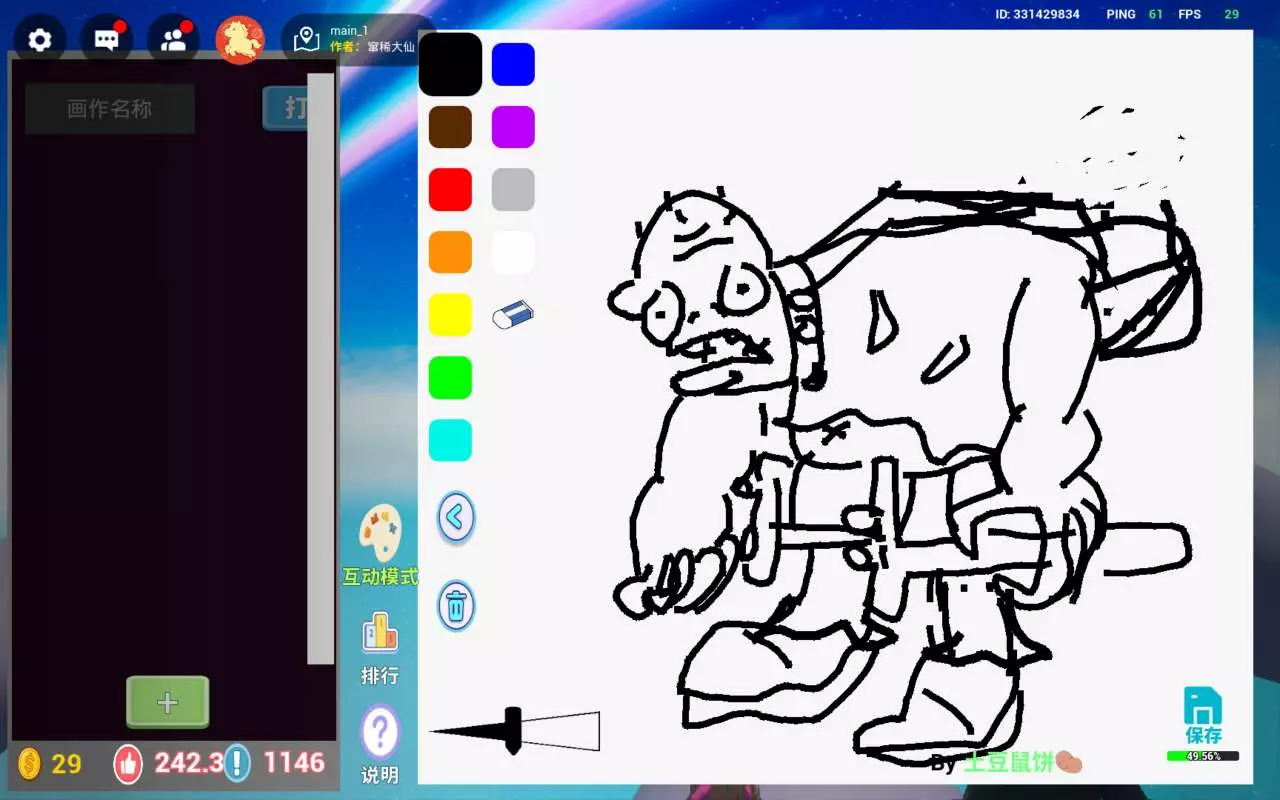
Task: Open the 排行 ranking leaderboard
Action: 380,649
